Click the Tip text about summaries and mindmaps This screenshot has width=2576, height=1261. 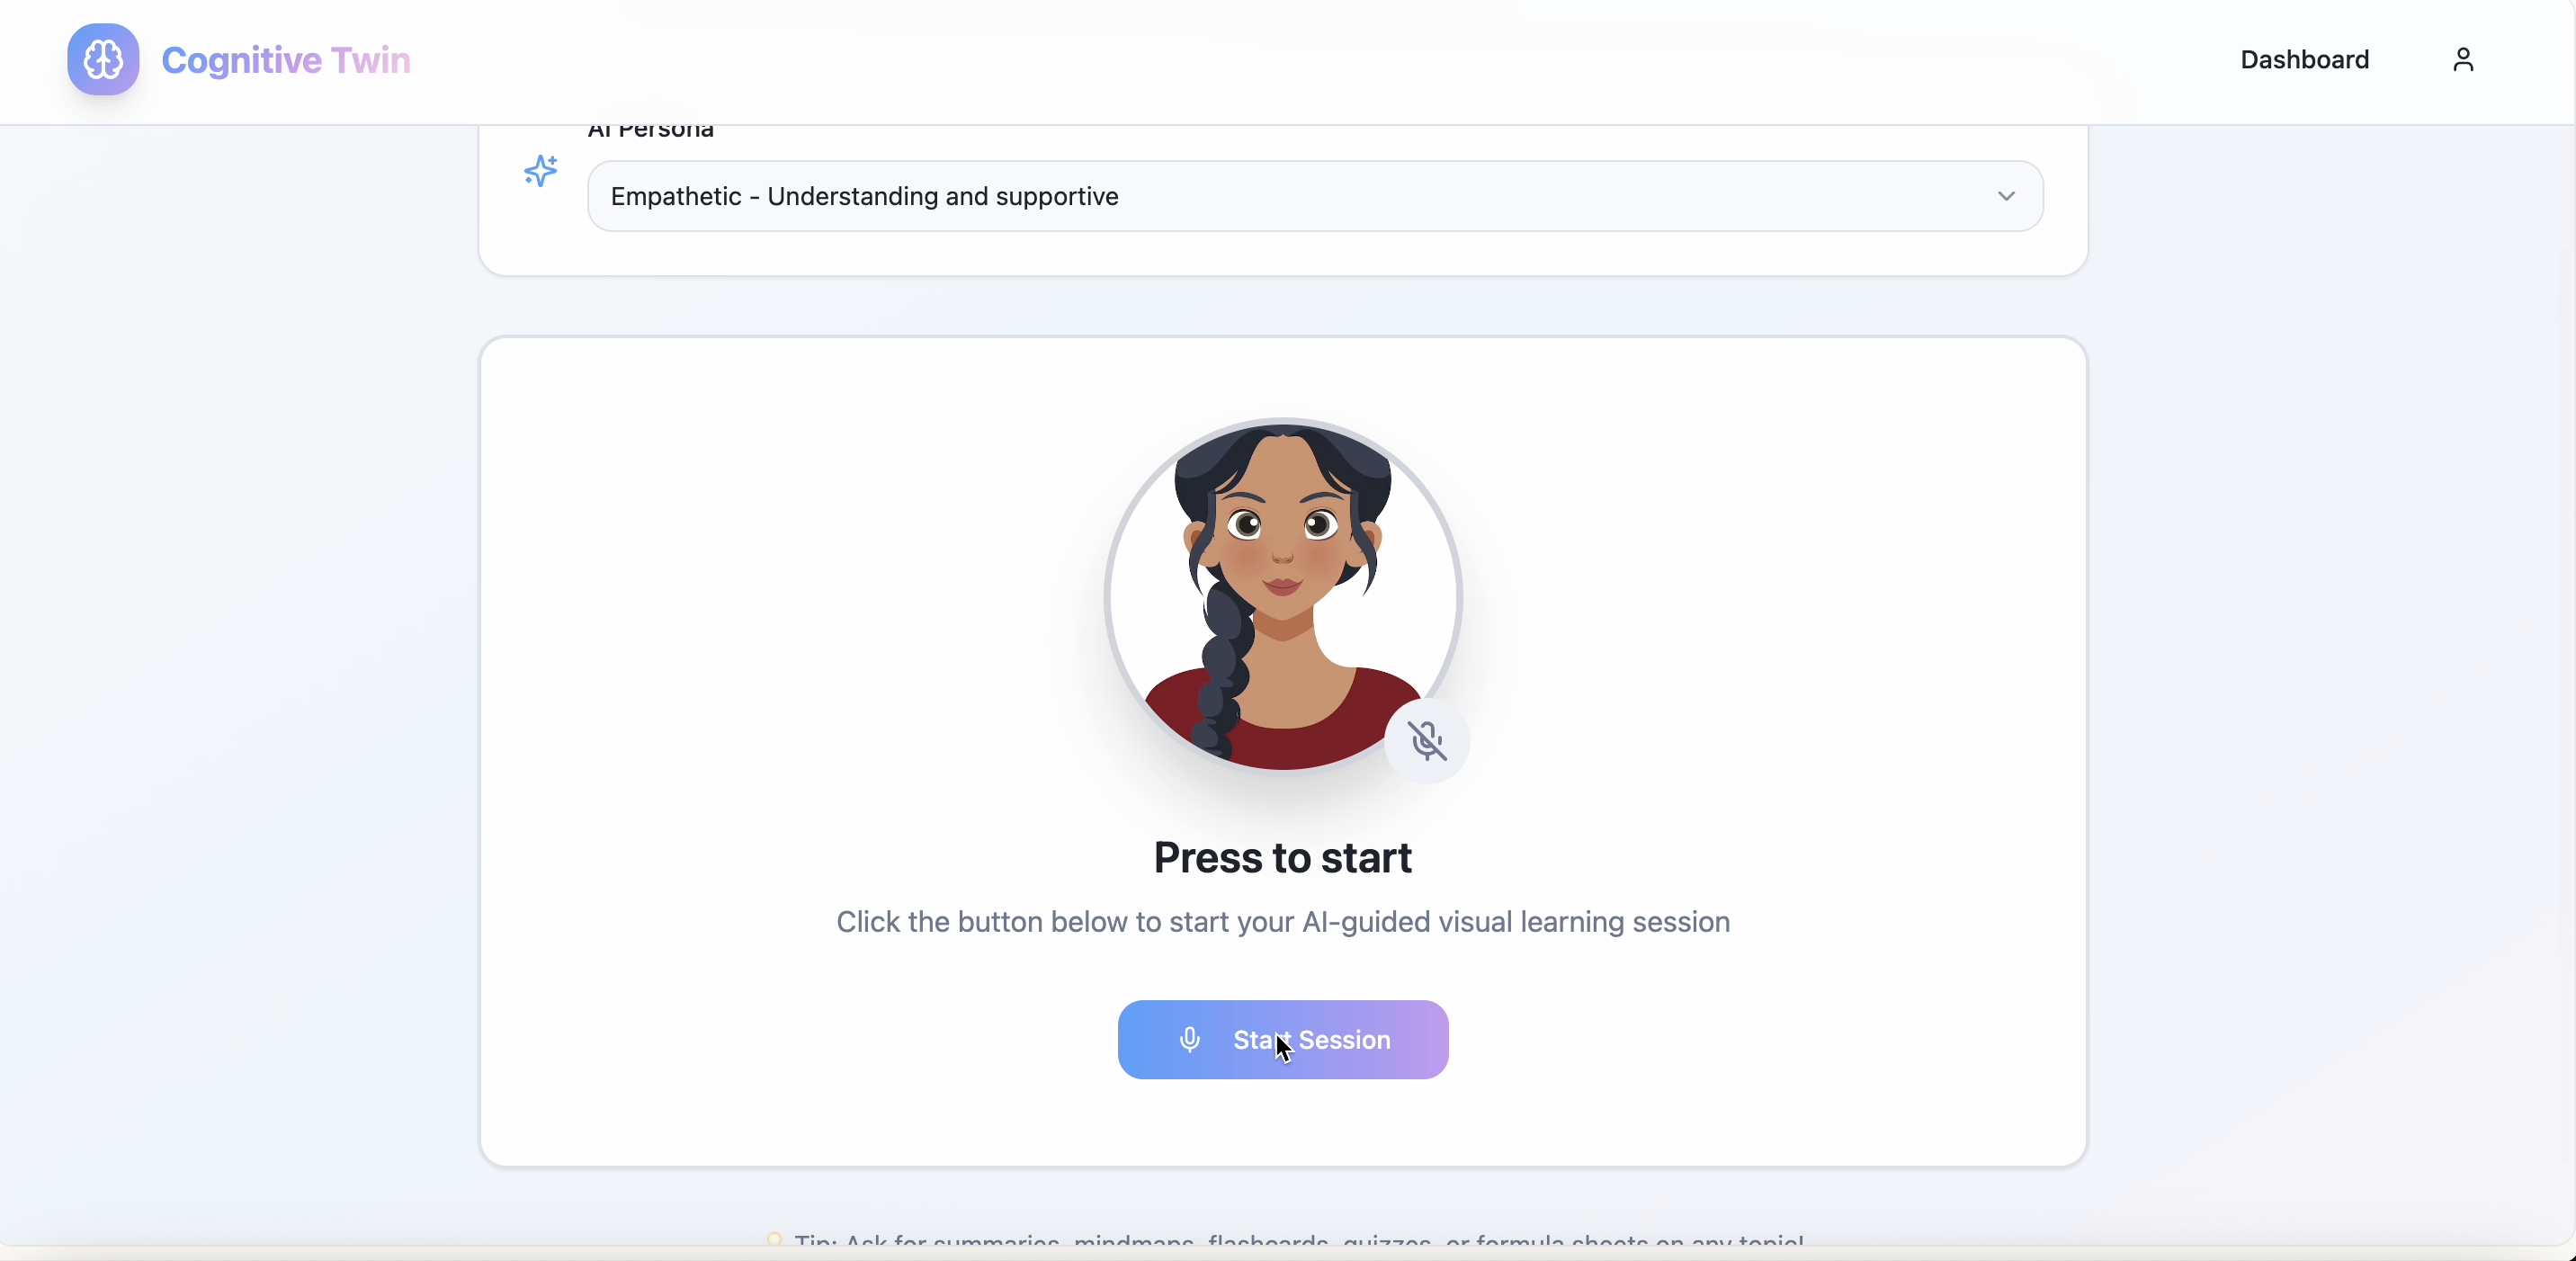click(1299, 1240)
